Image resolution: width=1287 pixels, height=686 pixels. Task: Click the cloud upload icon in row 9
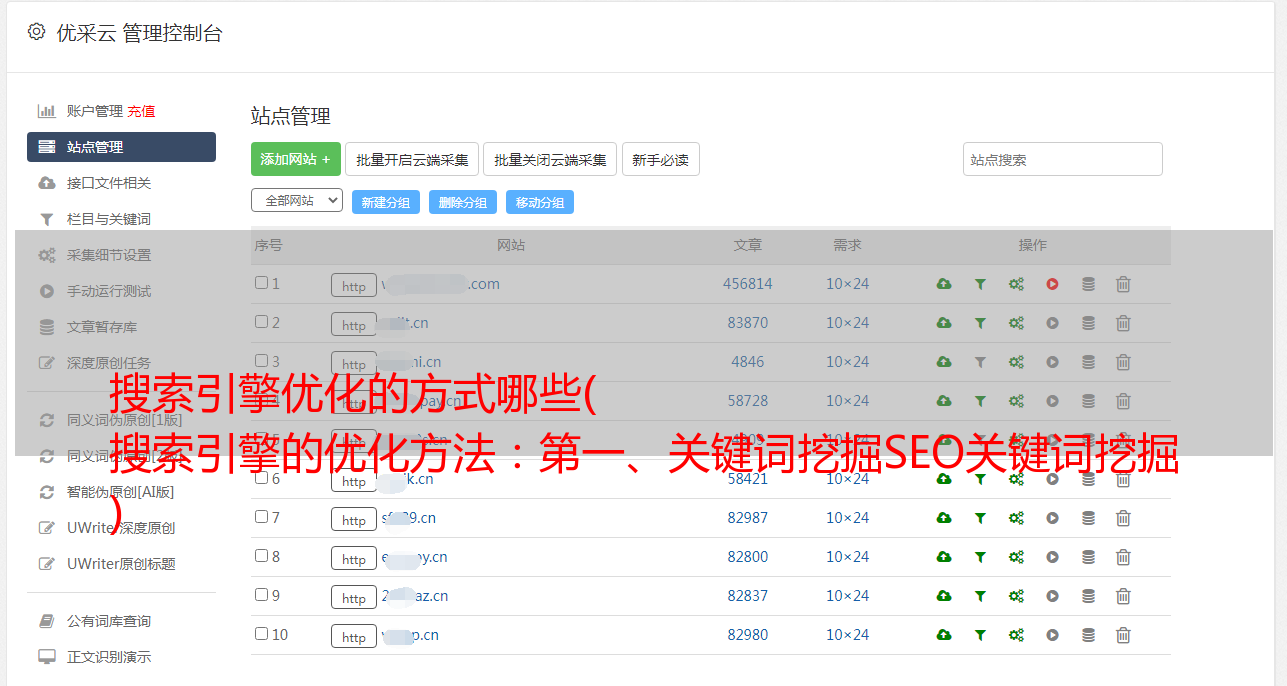click(944, 596)
